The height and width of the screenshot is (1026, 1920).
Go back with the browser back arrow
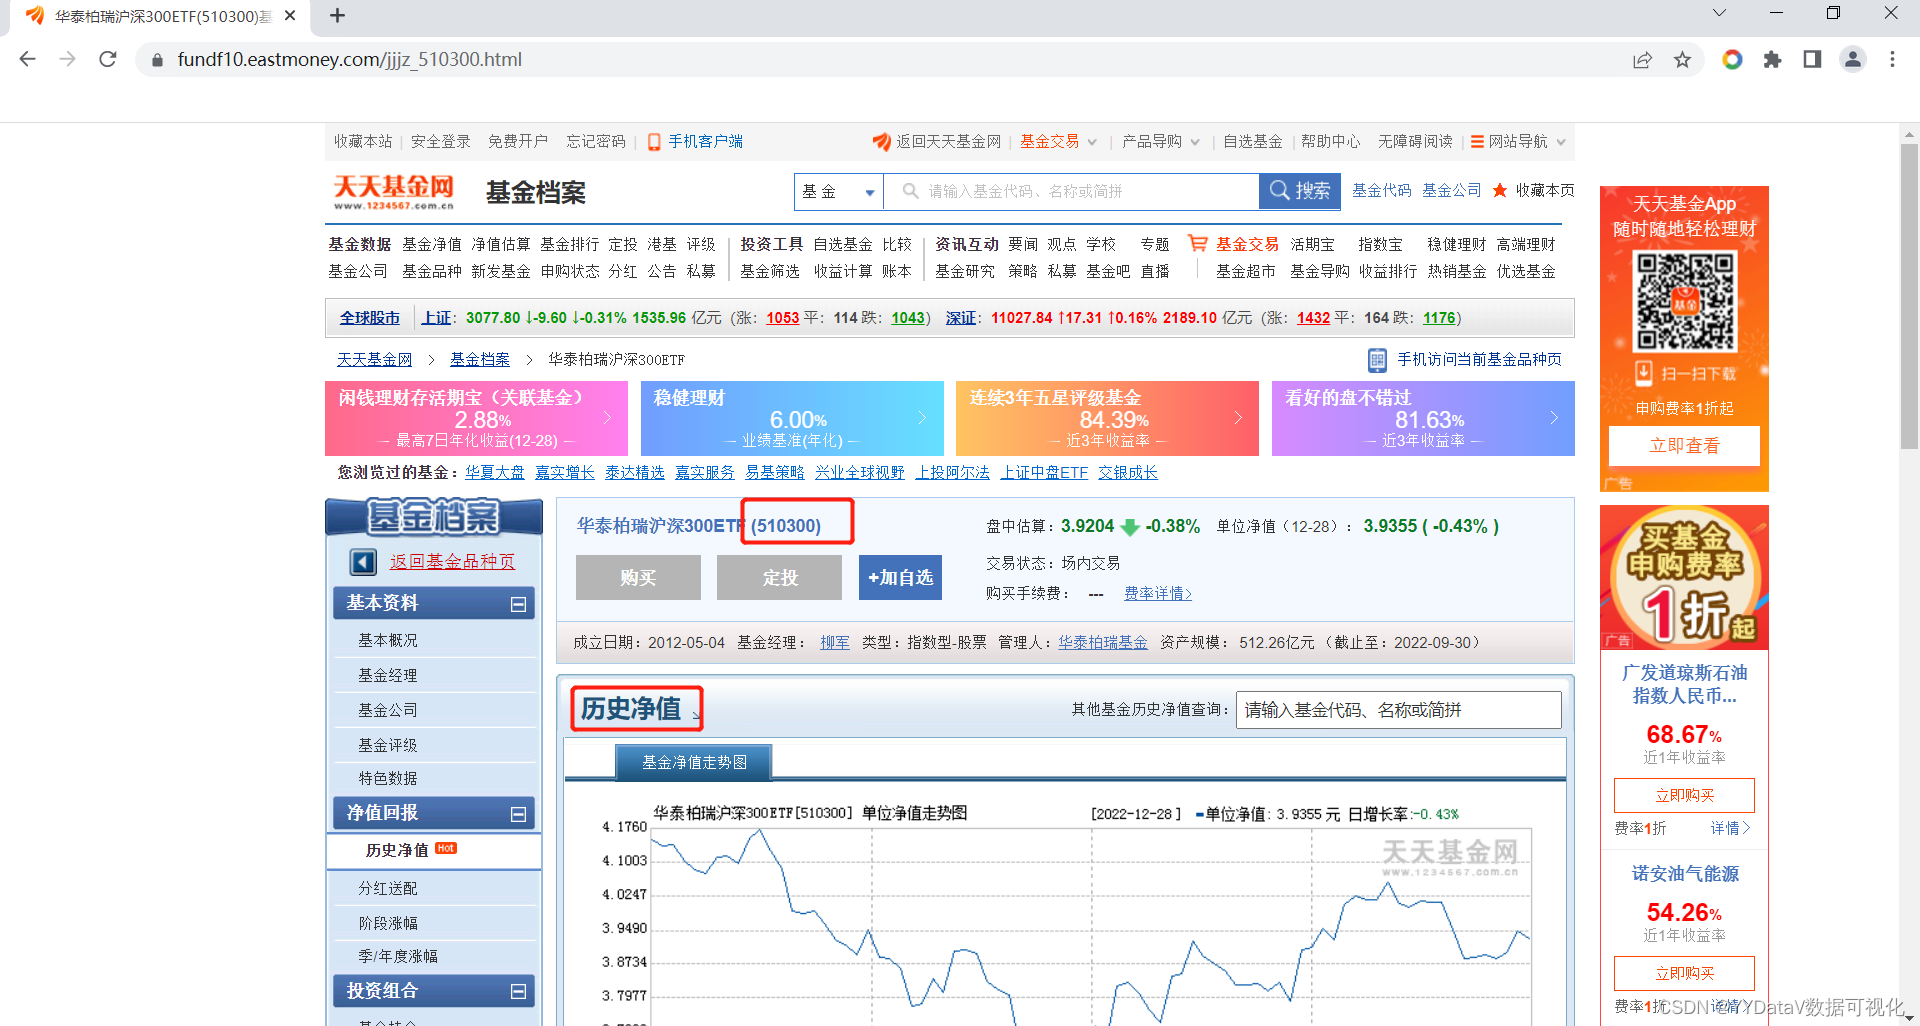point(27,59)
